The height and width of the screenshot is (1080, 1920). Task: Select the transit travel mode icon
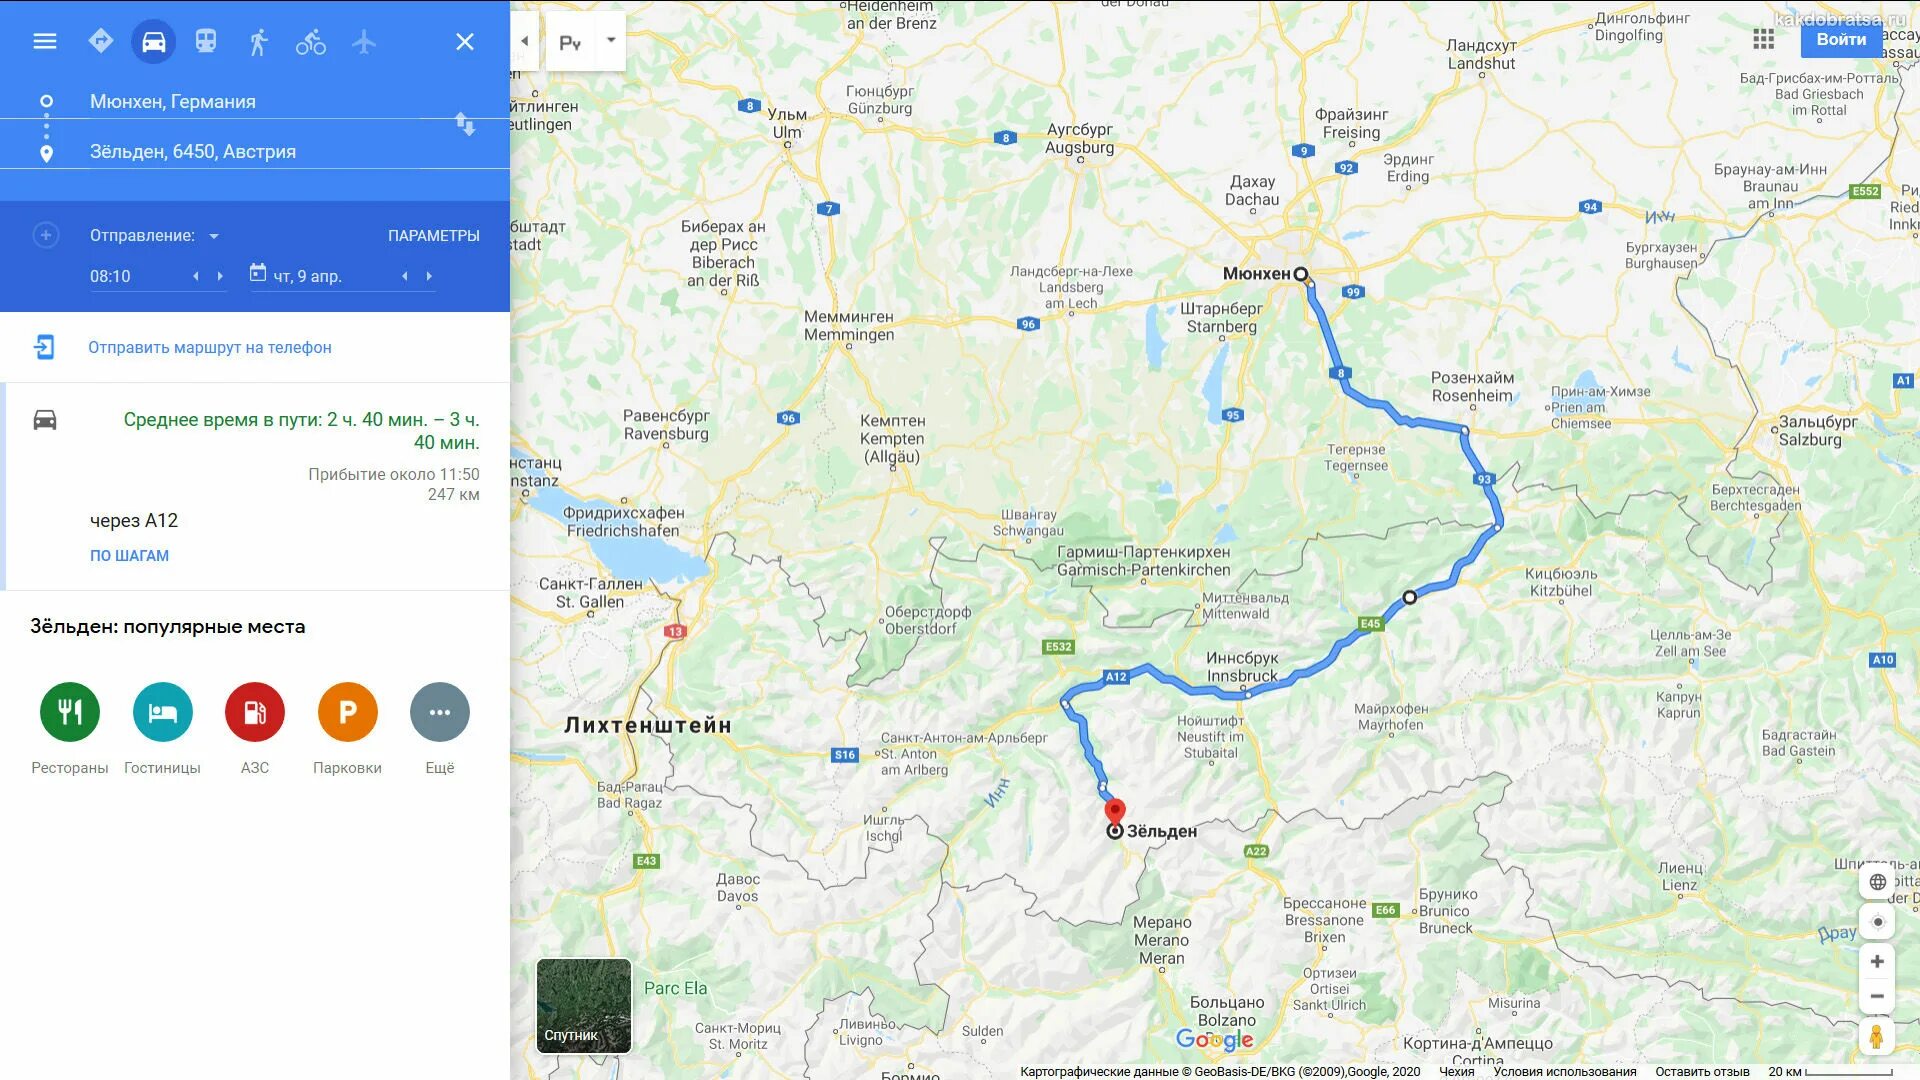206,41
